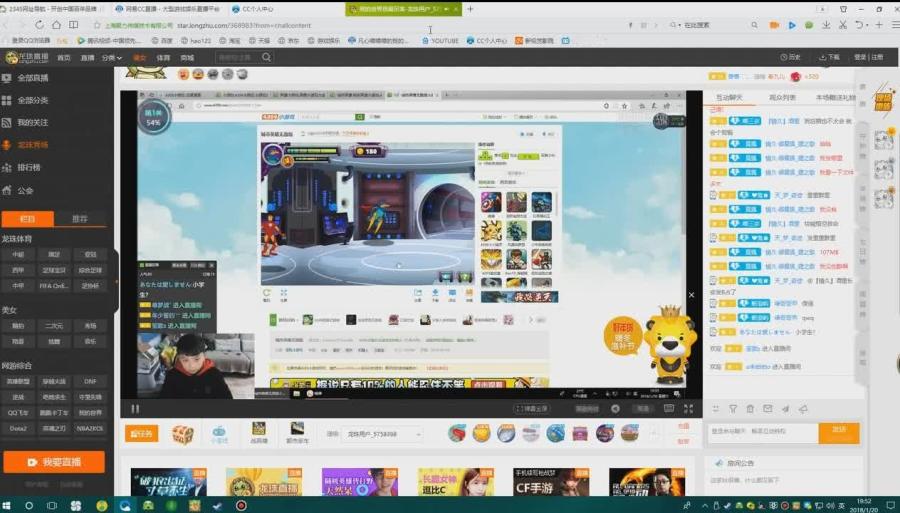Open 公会 guild page in sidebar

pos(25,190)
